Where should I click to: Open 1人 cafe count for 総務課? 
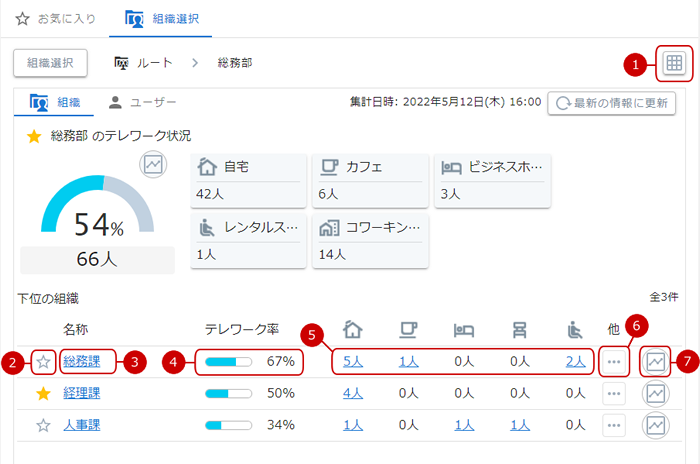tap(408, 361)
